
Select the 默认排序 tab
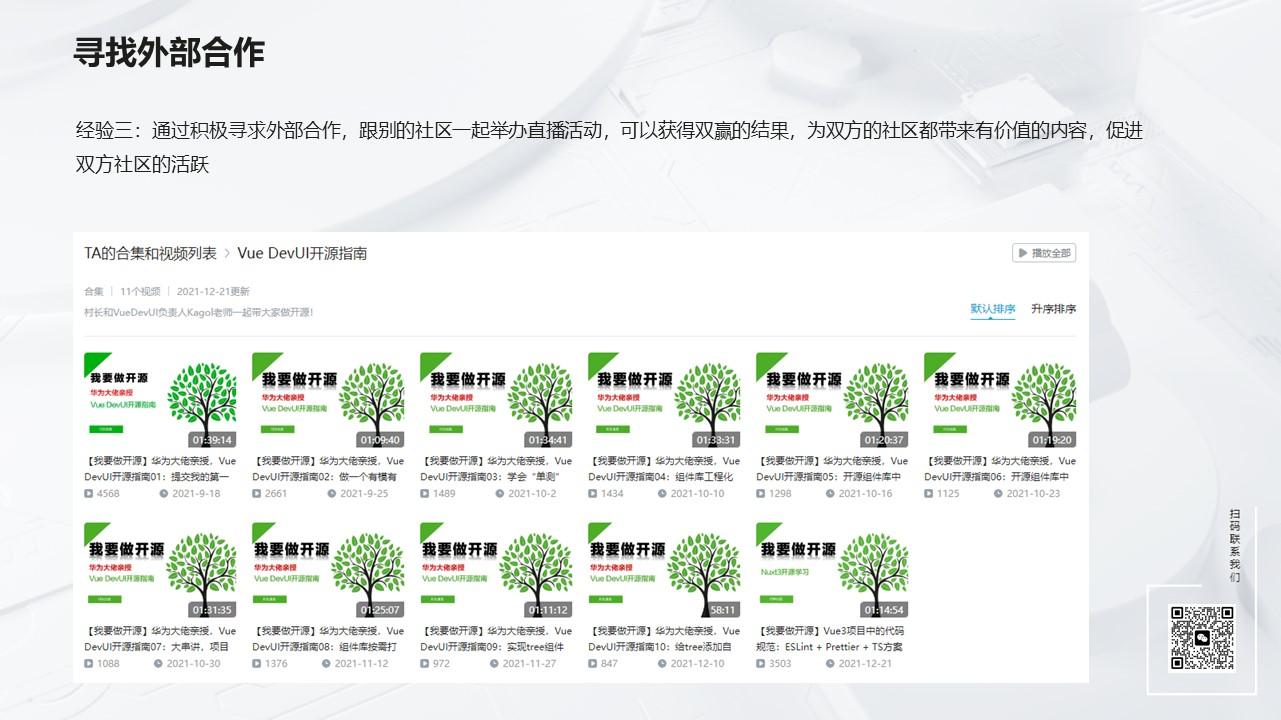pyautogui.click(x=991, y=309)
